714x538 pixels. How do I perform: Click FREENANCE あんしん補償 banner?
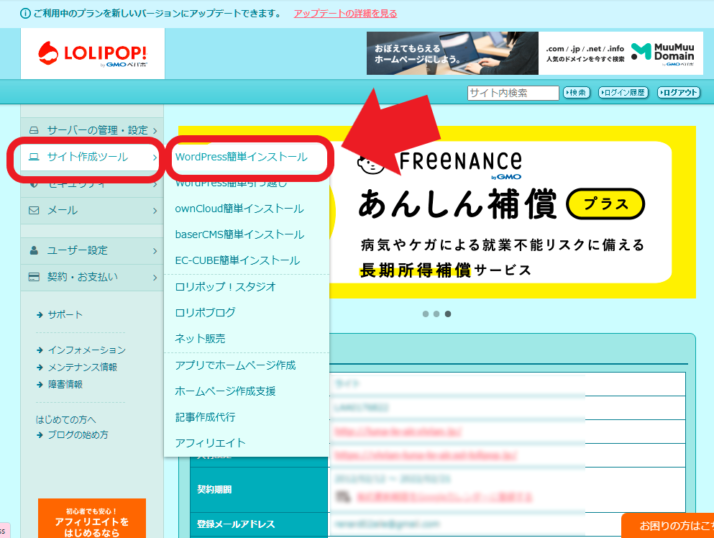pos(437,212)
